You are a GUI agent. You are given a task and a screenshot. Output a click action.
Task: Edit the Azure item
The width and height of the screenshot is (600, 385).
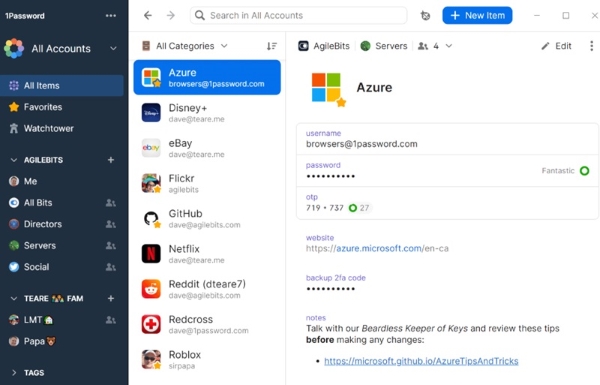556,46
